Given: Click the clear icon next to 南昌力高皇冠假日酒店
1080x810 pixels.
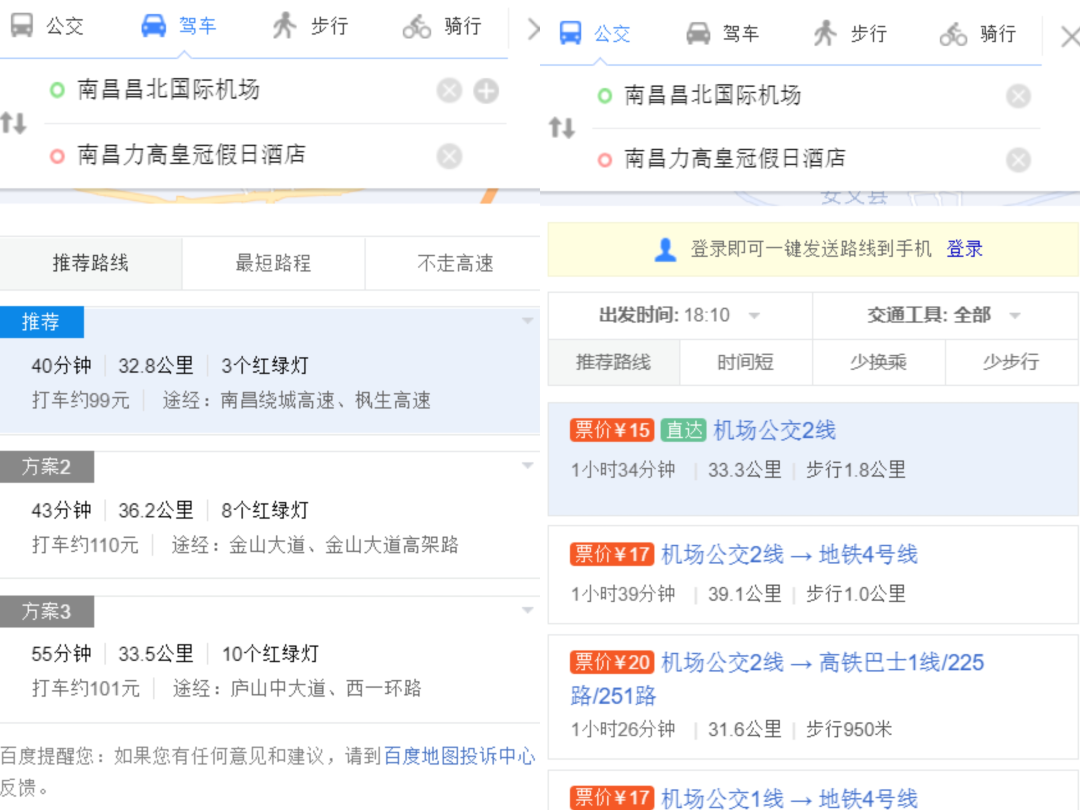Looking at the screenshot, I should coord(448,156).
